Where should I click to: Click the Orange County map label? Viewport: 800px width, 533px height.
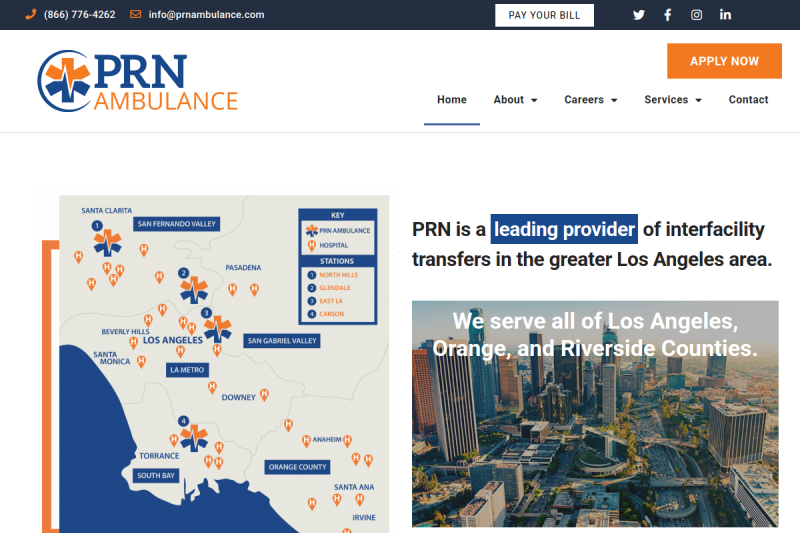coord(297,467)
